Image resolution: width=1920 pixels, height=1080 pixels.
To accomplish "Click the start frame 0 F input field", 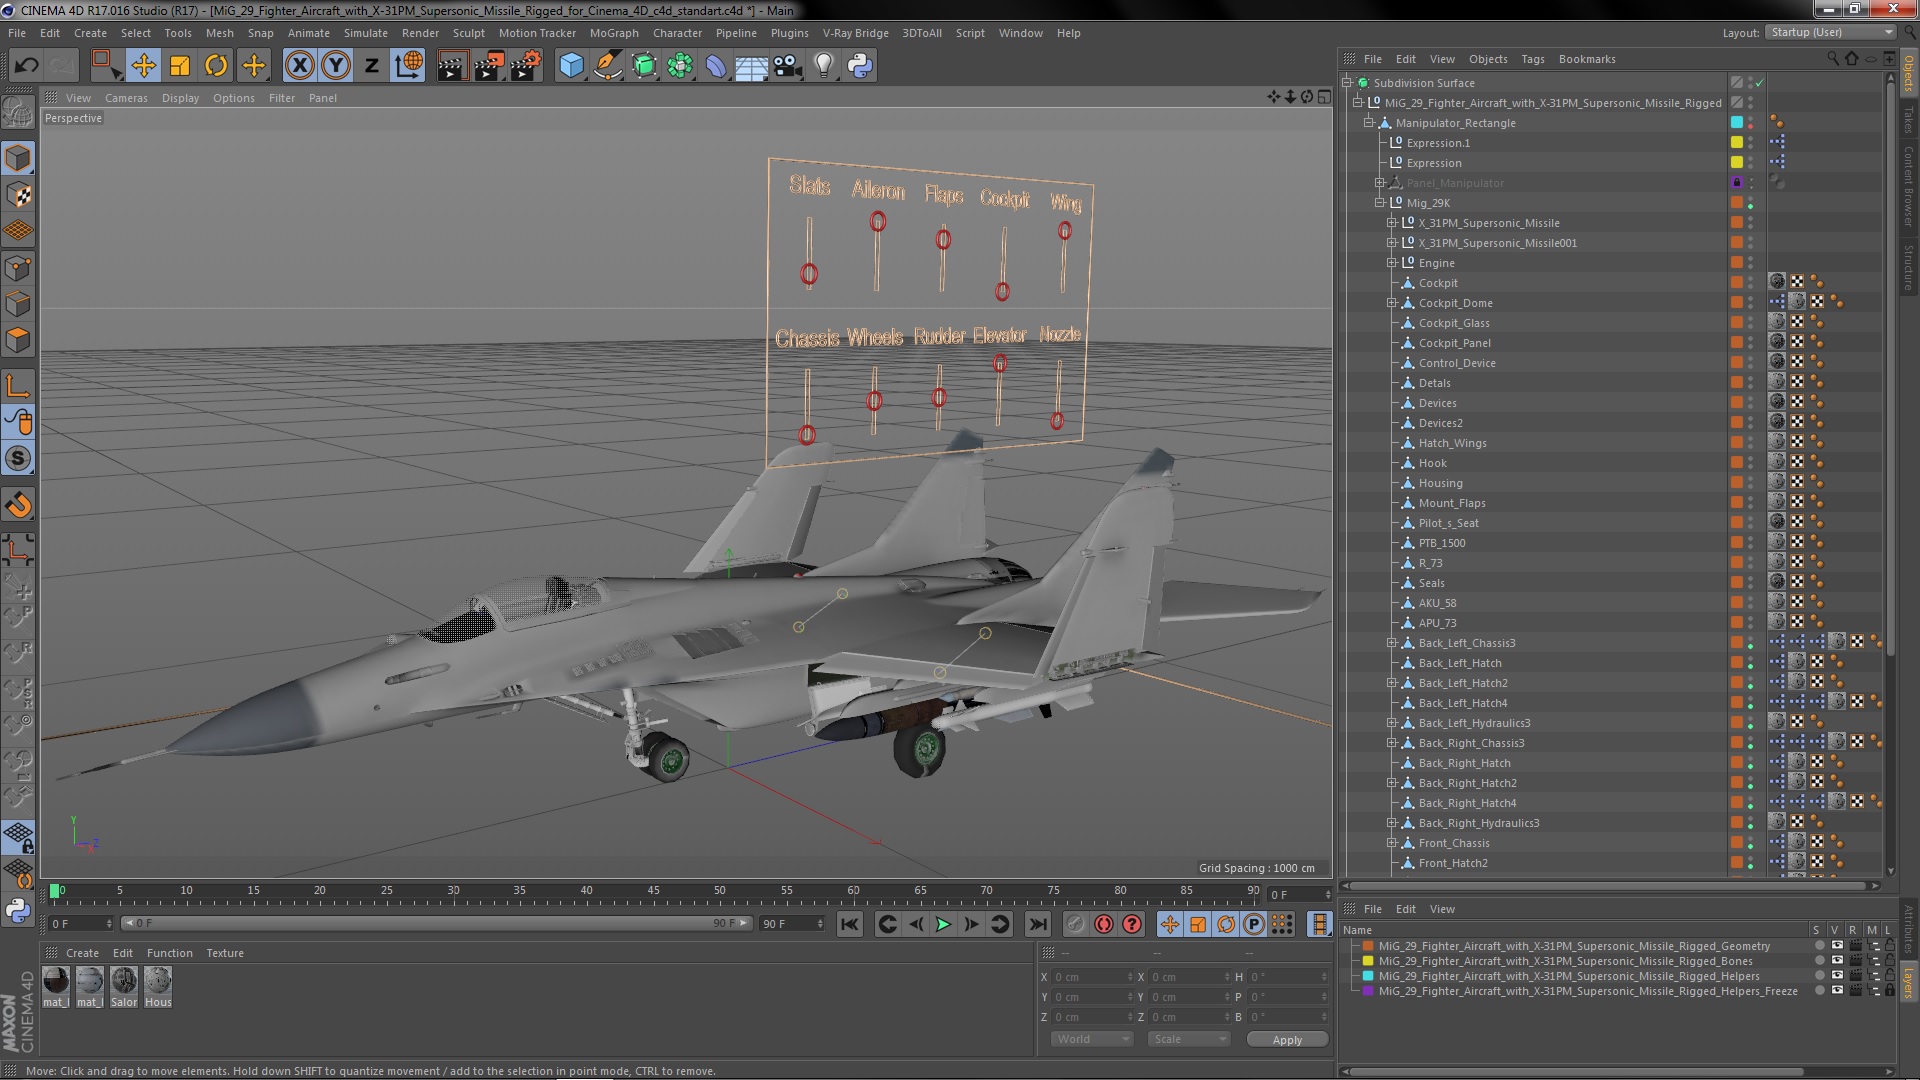I will [x=80, y=923].
